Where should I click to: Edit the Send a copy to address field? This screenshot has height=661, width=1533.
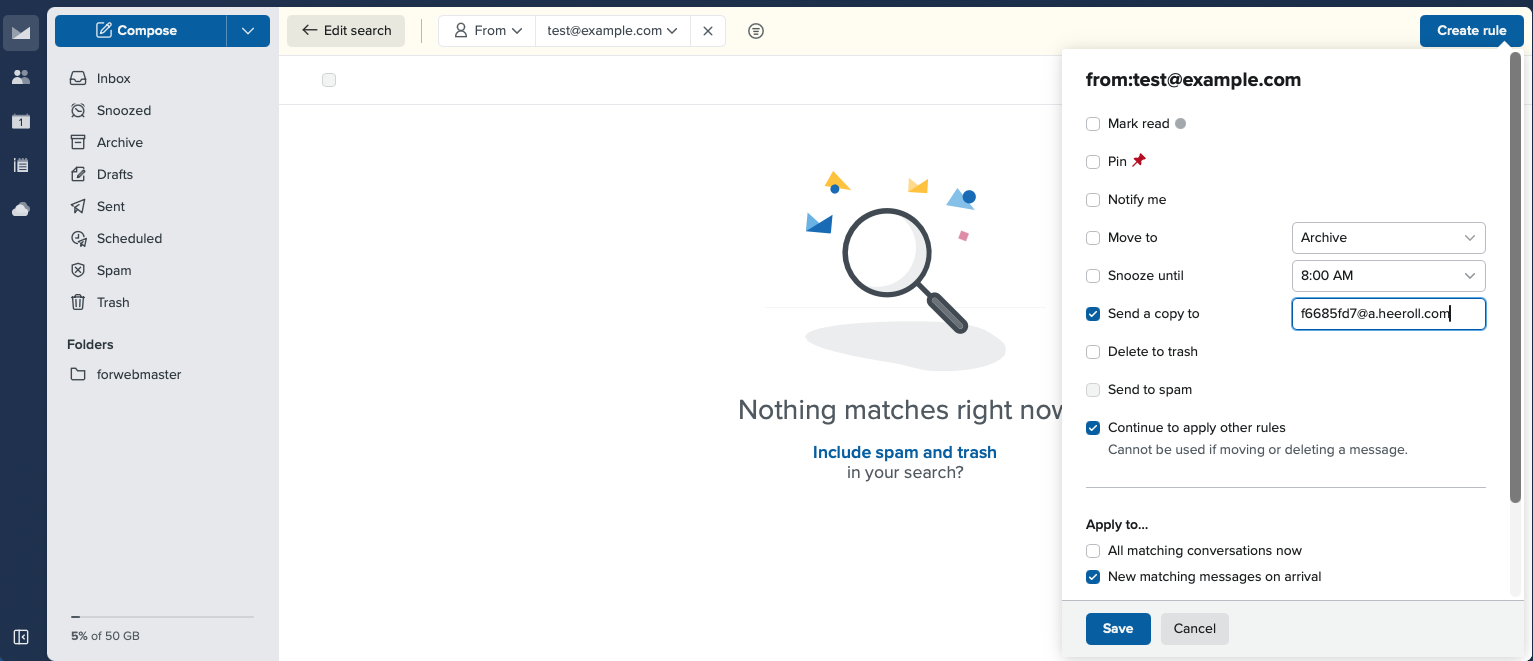pos(1388,313)
